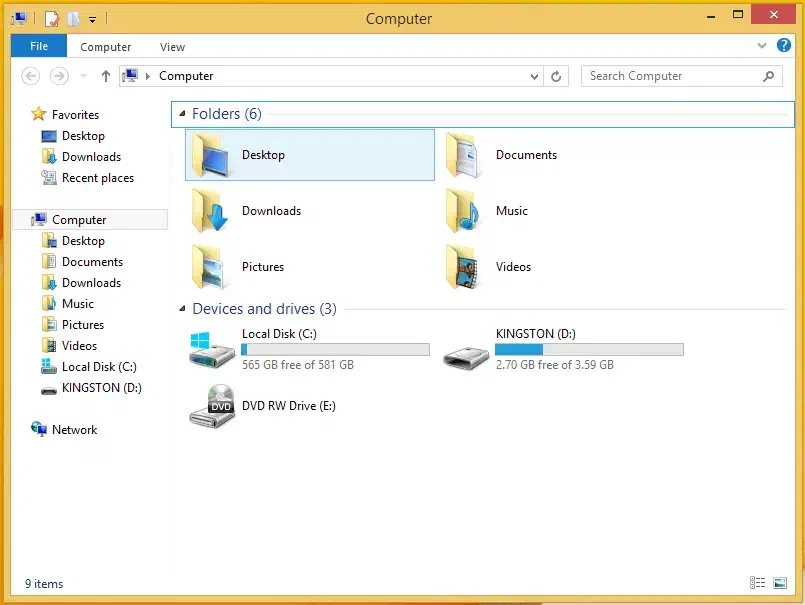
Task: Click the Help question mark icon
Action: pos(783,46)
